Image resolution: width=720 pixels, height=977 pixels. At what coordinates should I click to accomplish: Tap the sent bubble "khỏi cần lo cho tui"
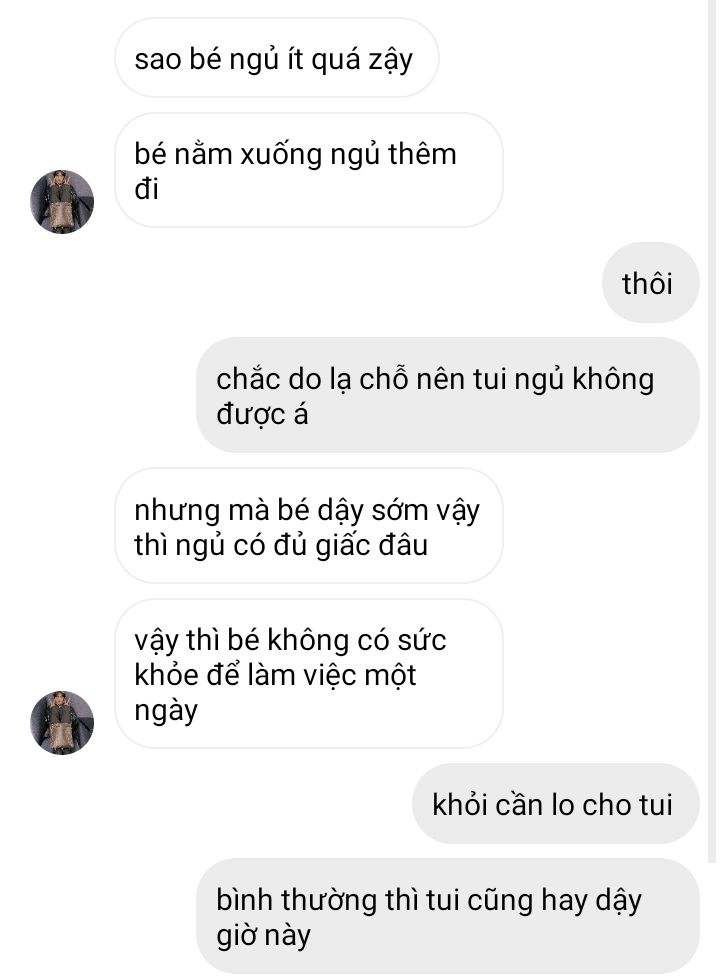point(556,804)
